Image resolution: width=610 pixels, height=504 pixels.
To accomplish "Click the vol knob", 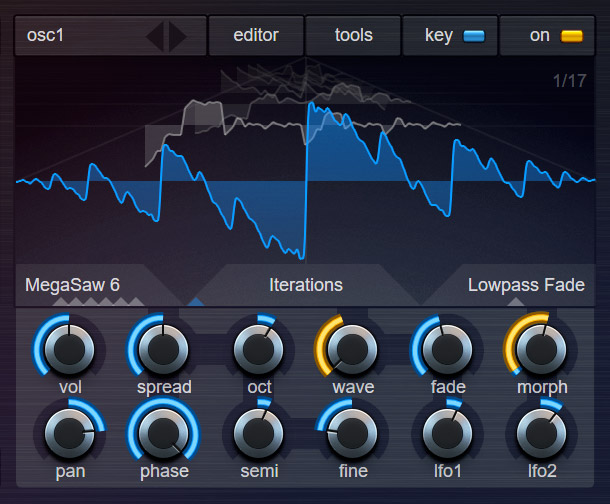I will tap(68, 348).
